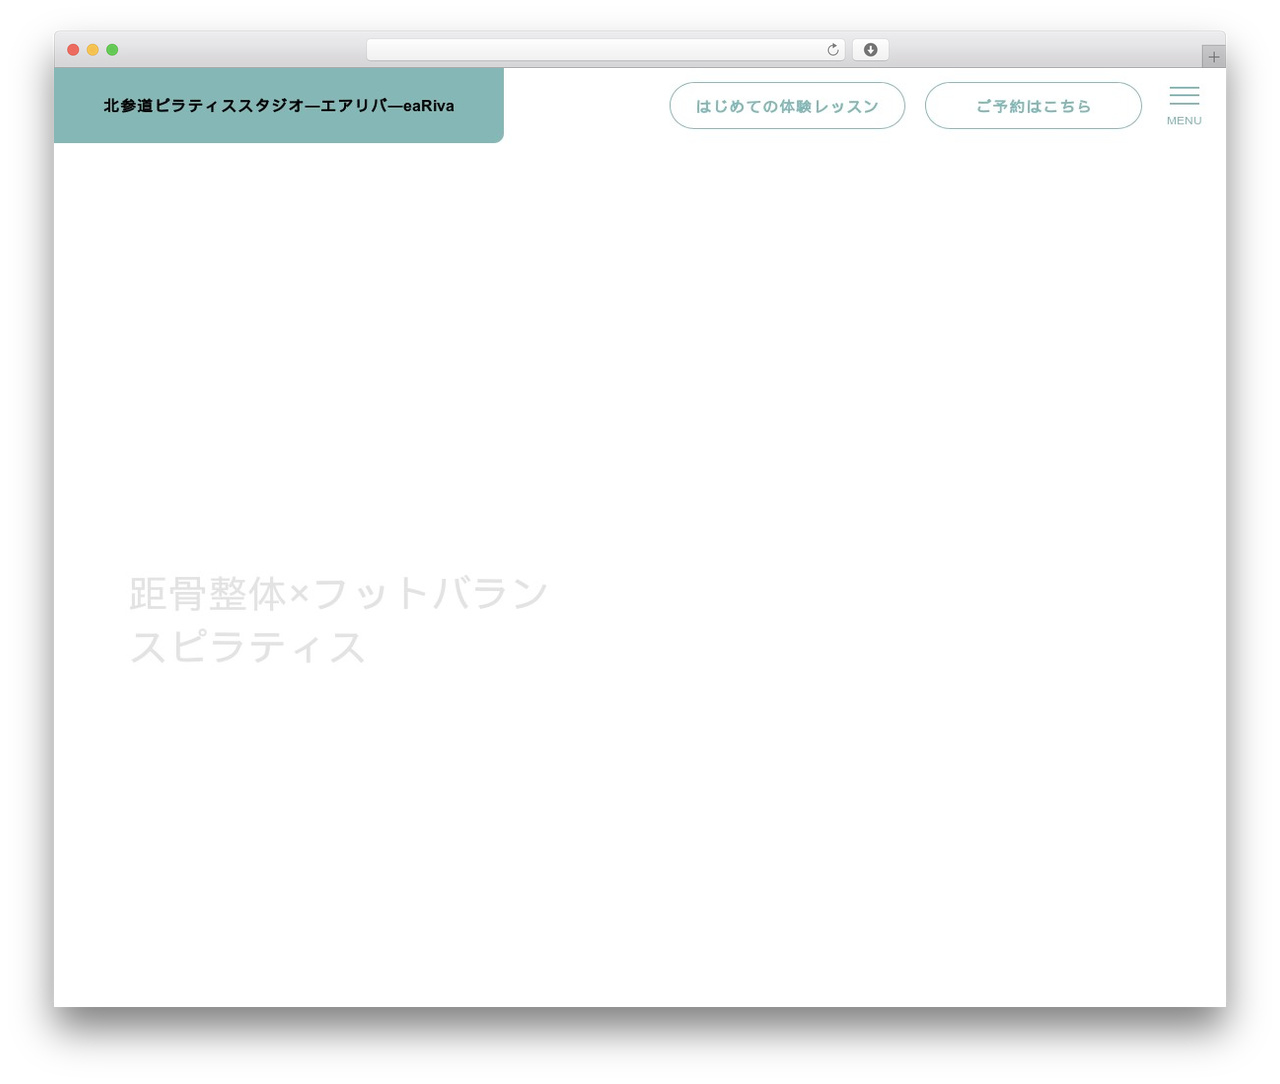Add a new browser tab with plus
Viewport: 1280px width, 1084px height.
click(x=1213, y=57)
